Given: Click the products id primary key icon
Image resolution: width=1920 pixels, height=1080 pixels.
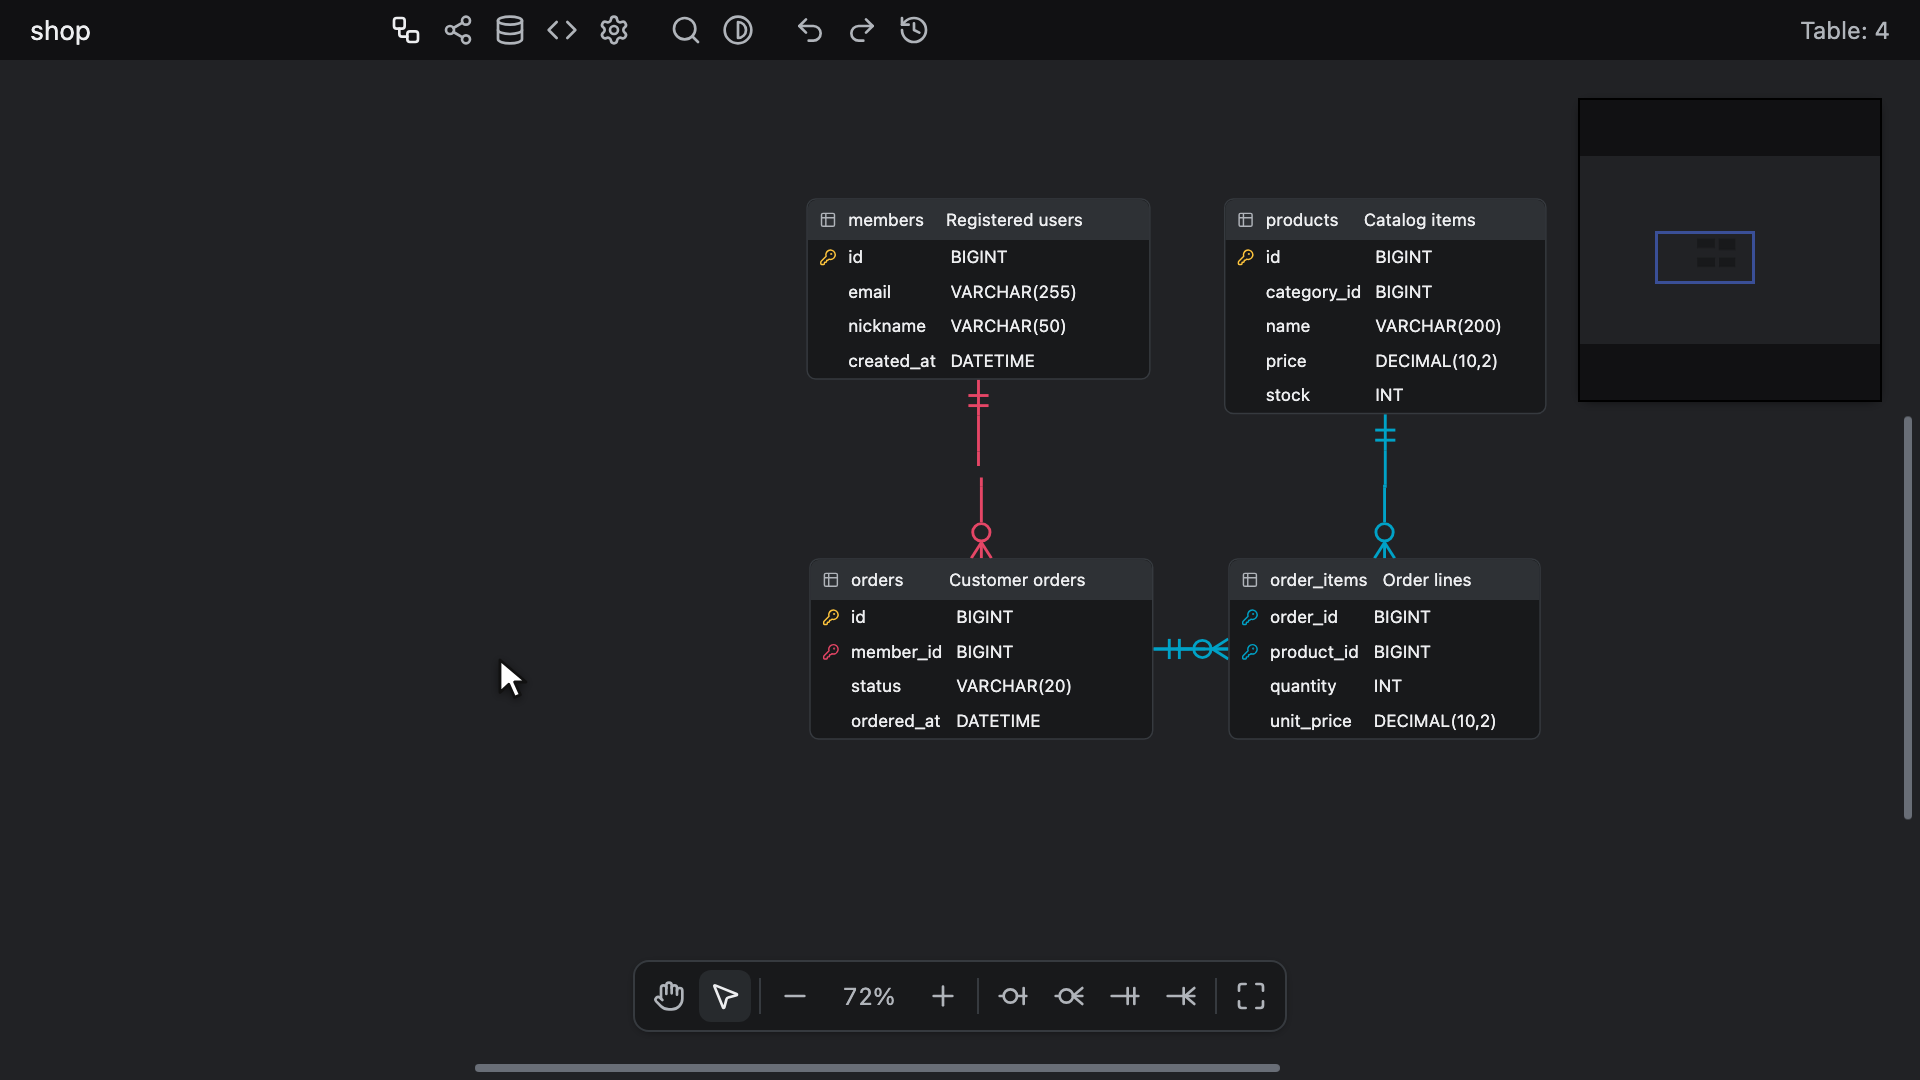Looking at the screenshot, I should coord(1246,257).
